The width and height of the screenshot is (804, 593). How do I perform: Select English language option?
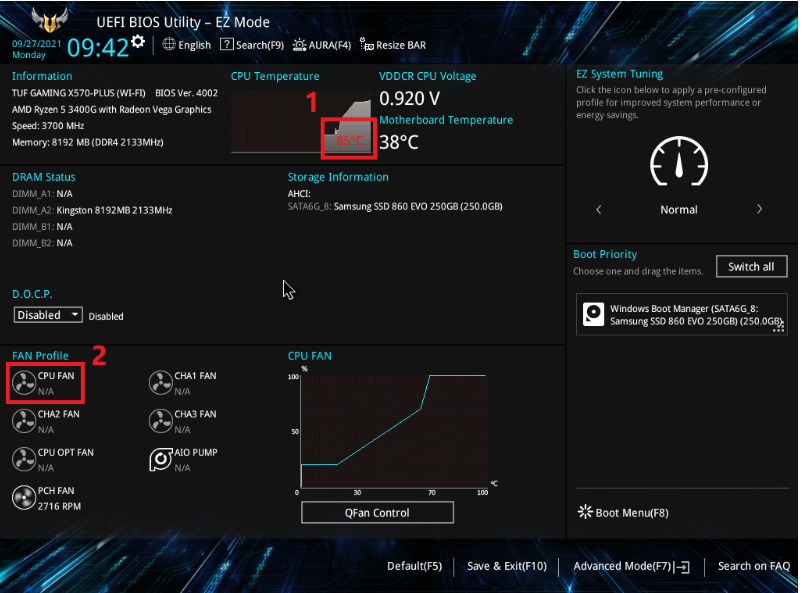[x=194, y=45]
